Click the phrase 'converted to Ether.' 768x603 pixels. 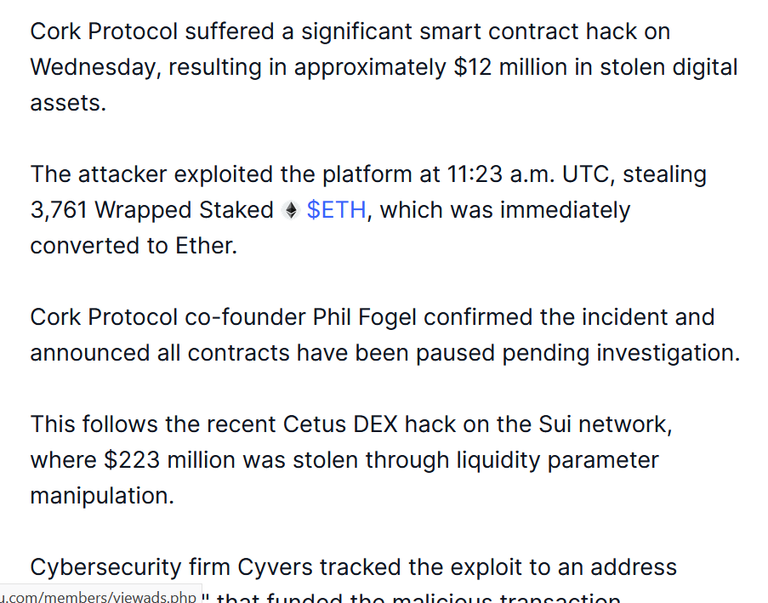pyautogui.click(x=134, y=245)
